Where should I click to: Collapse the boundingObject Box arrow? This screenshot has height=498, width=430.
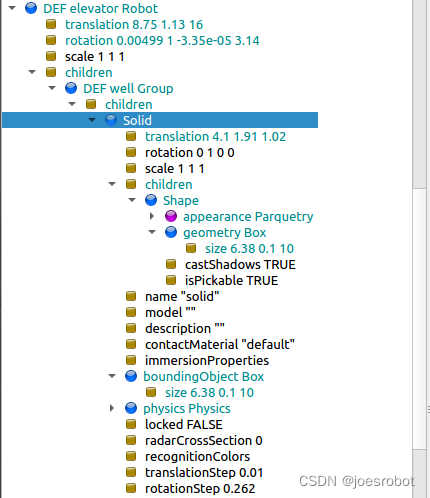pyautogui.click(x=112, y=376)
